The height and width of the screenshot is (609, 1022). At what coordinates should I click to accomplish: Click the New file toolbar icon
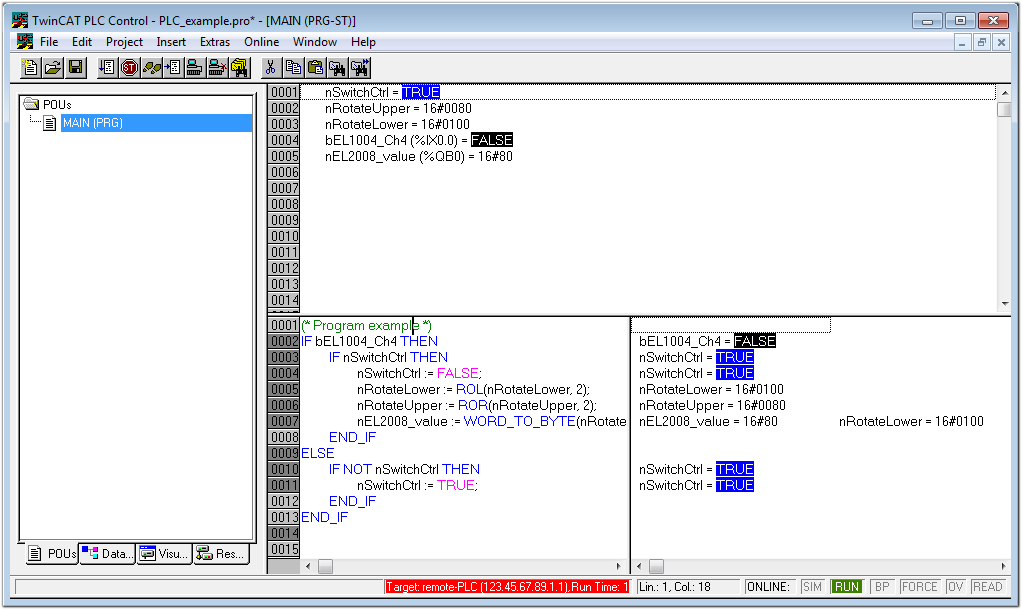(31, 67)
